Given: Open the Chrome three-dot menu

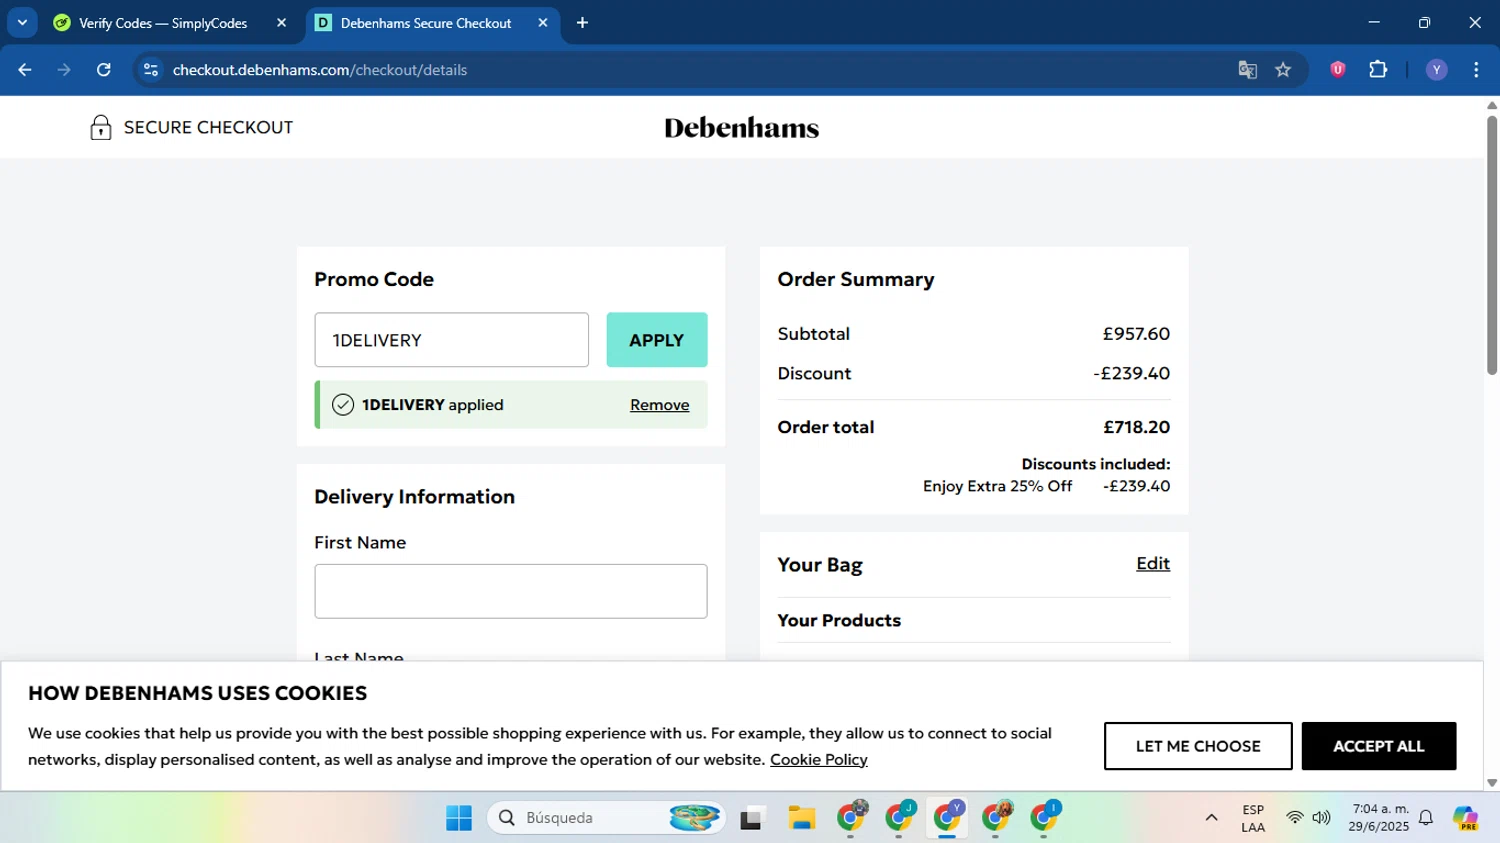Looking at the screenshot, I should tap(1476, 70).
